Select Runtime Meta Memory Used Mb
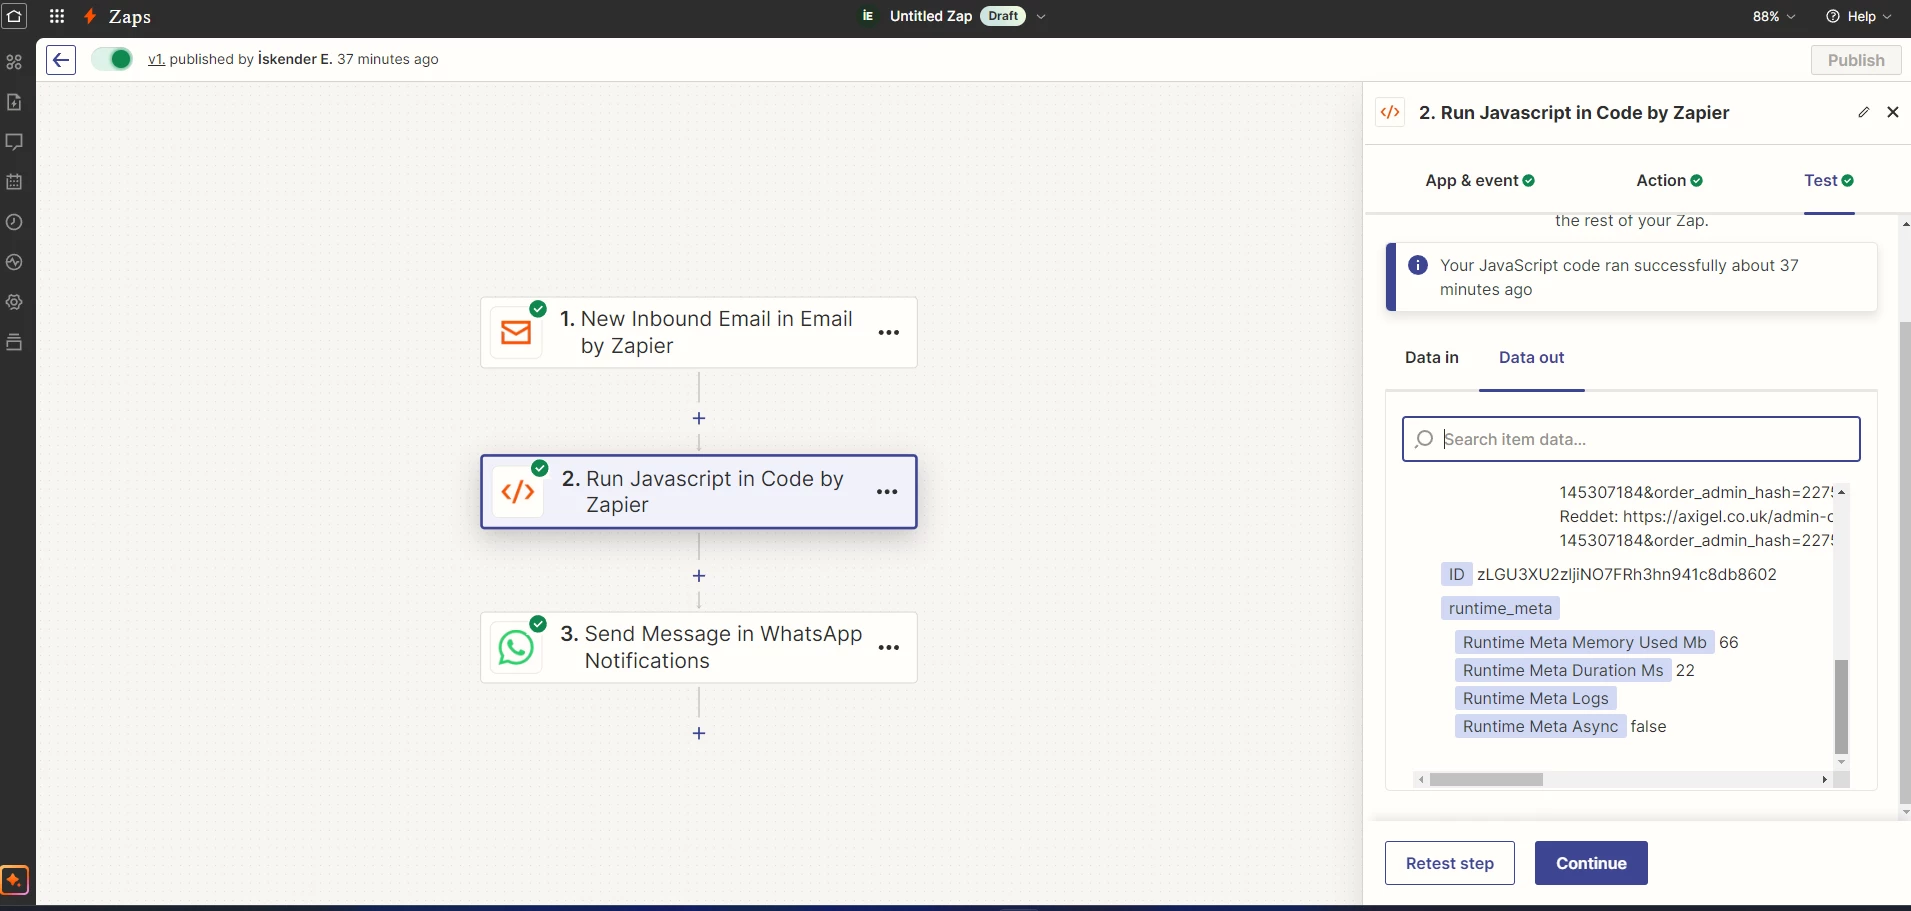 point(1584,642)
